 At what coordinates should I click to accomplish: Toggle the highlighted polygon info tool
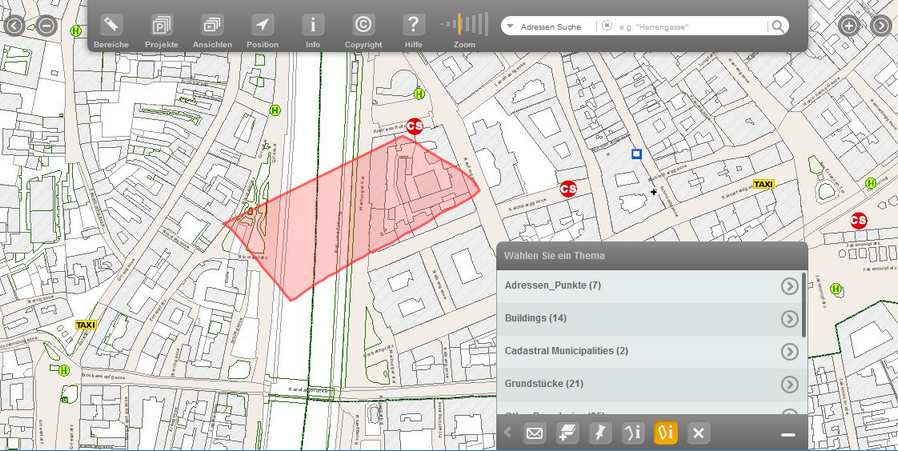pyautogui.click(x=666, y=433)
